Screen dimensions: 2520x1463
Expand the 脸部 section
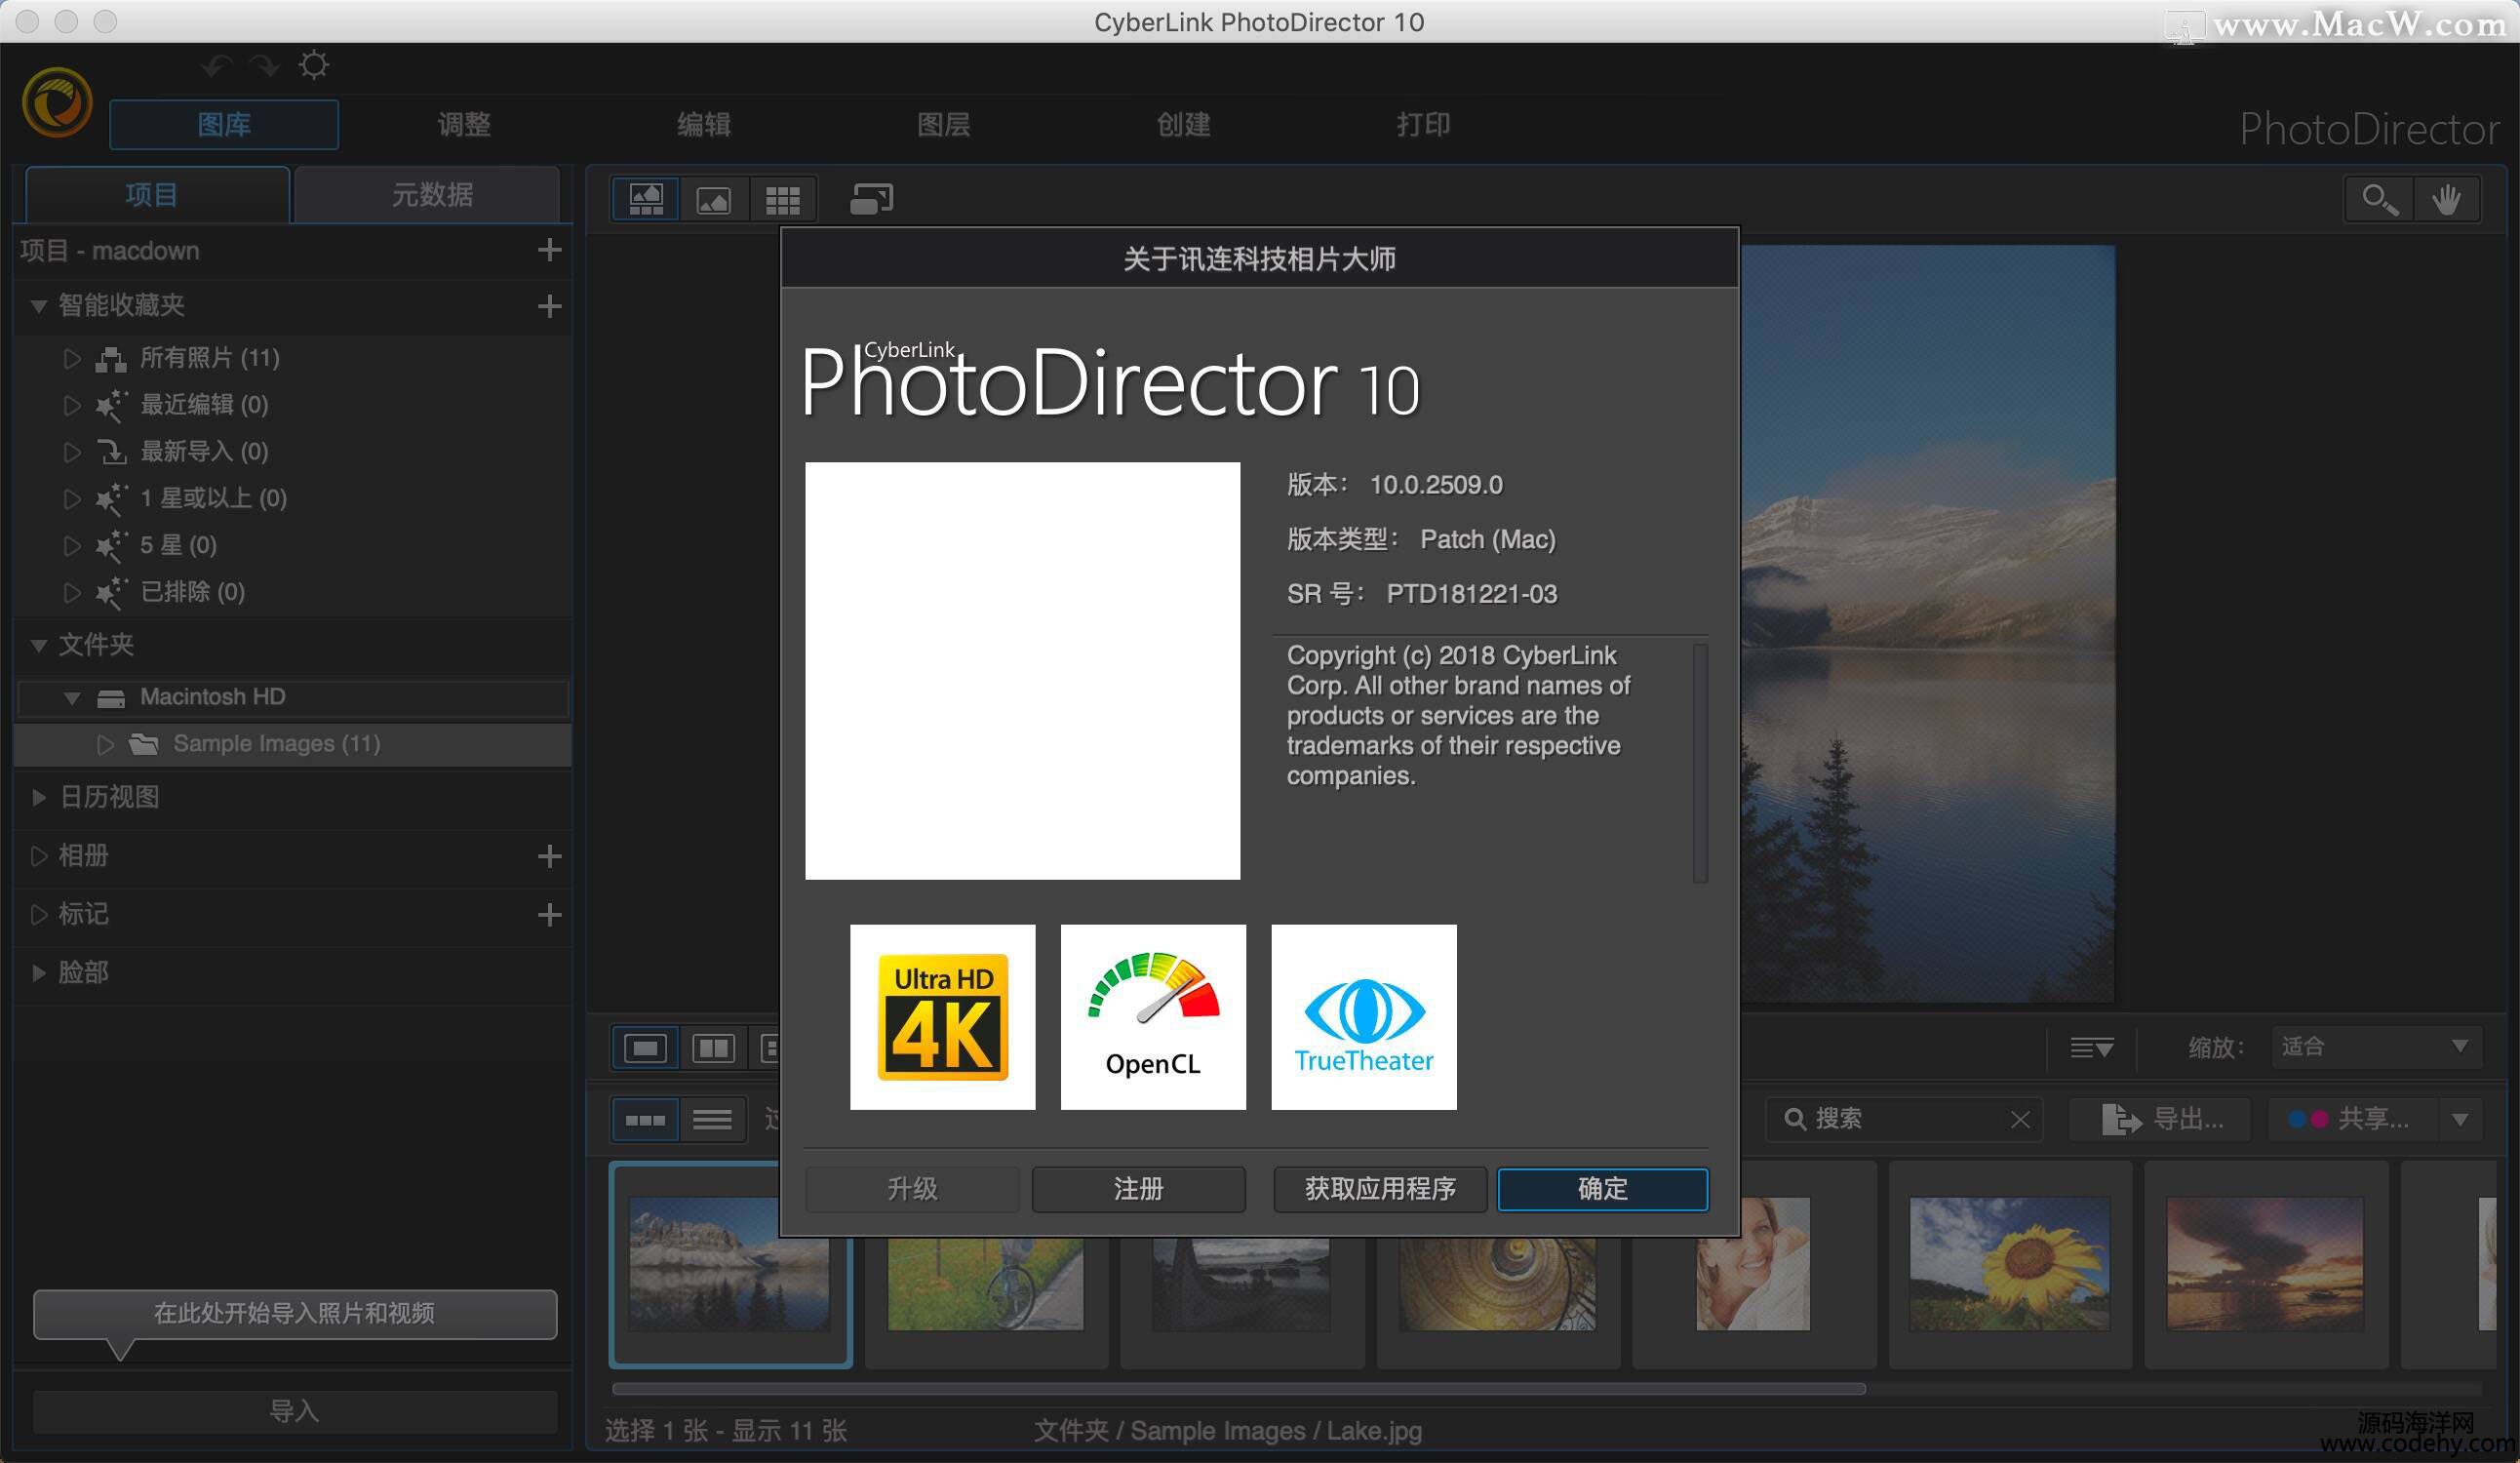[38, 972]
